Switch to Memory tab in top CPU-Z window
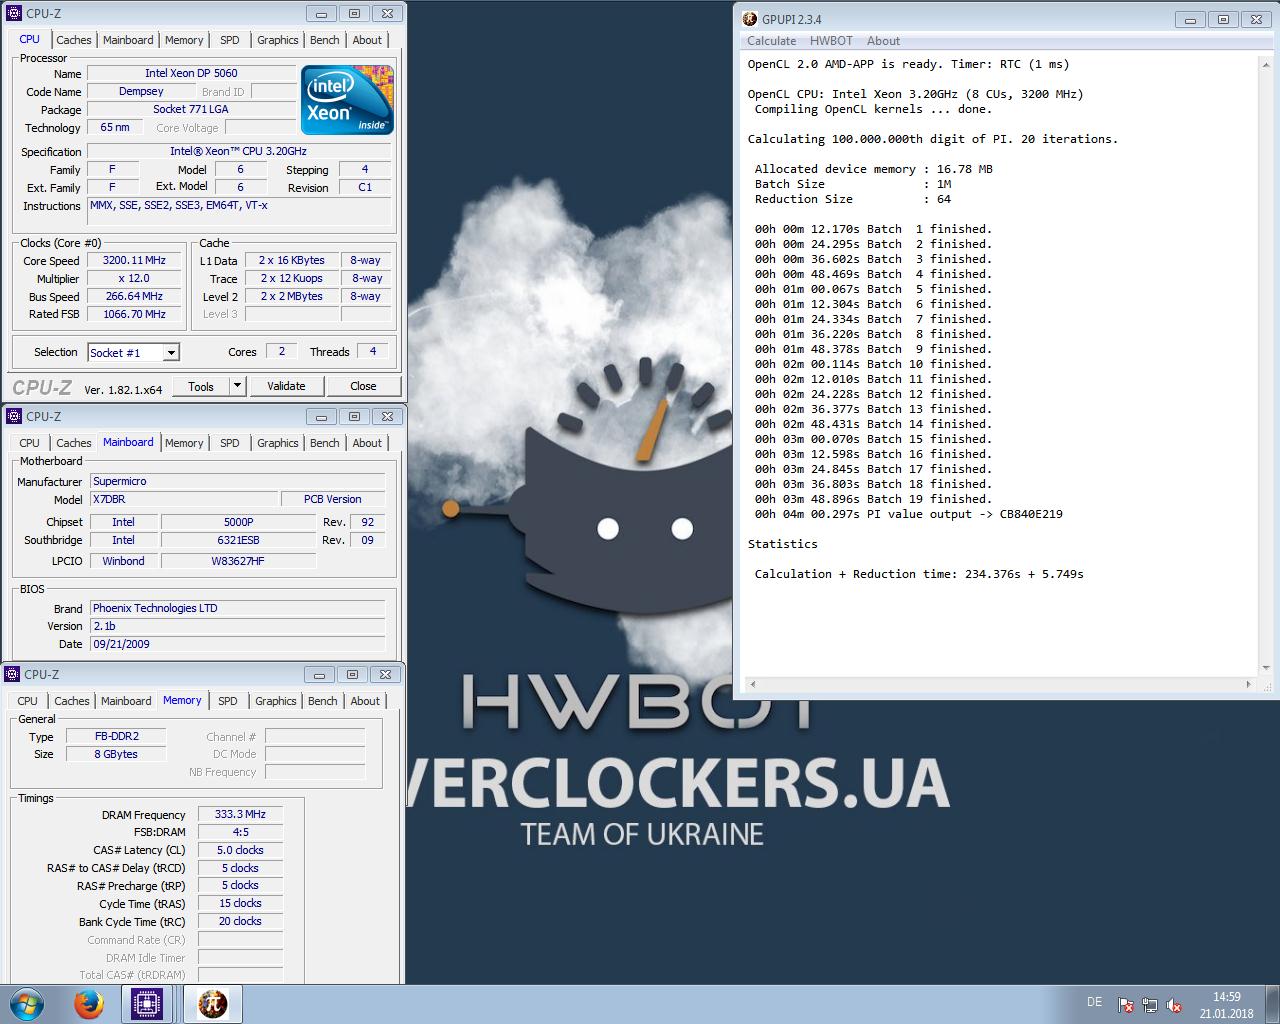 [x=184, y=40]
